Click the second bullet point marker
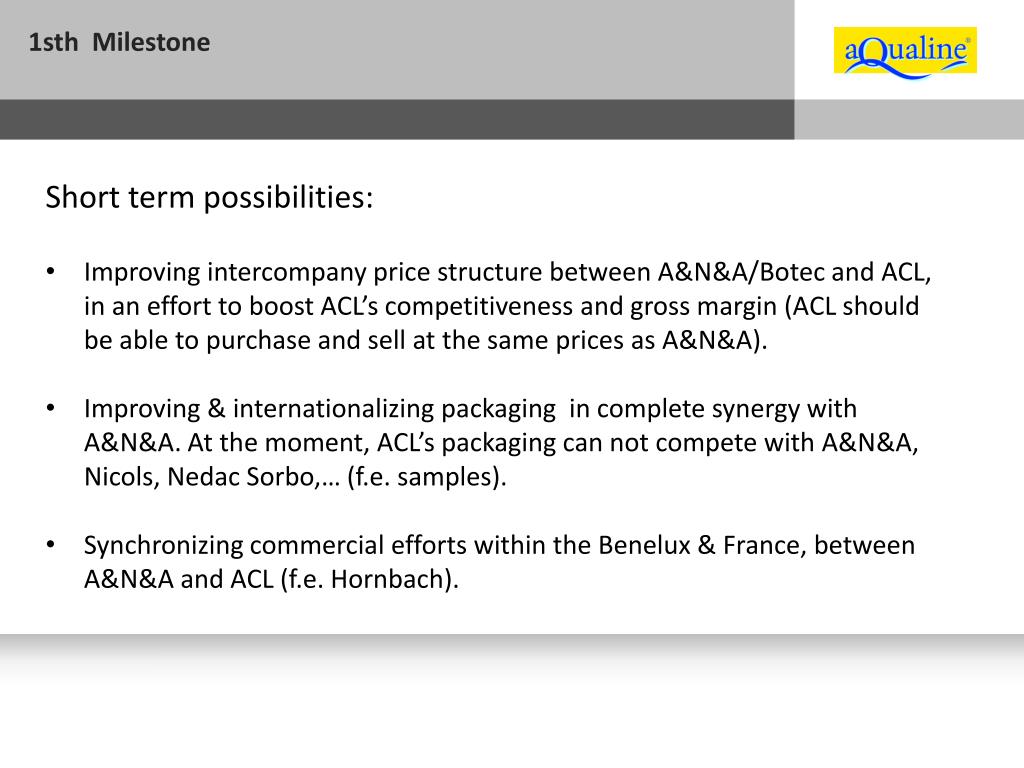This screenshot has width=1024, height=768. (51, 408)
